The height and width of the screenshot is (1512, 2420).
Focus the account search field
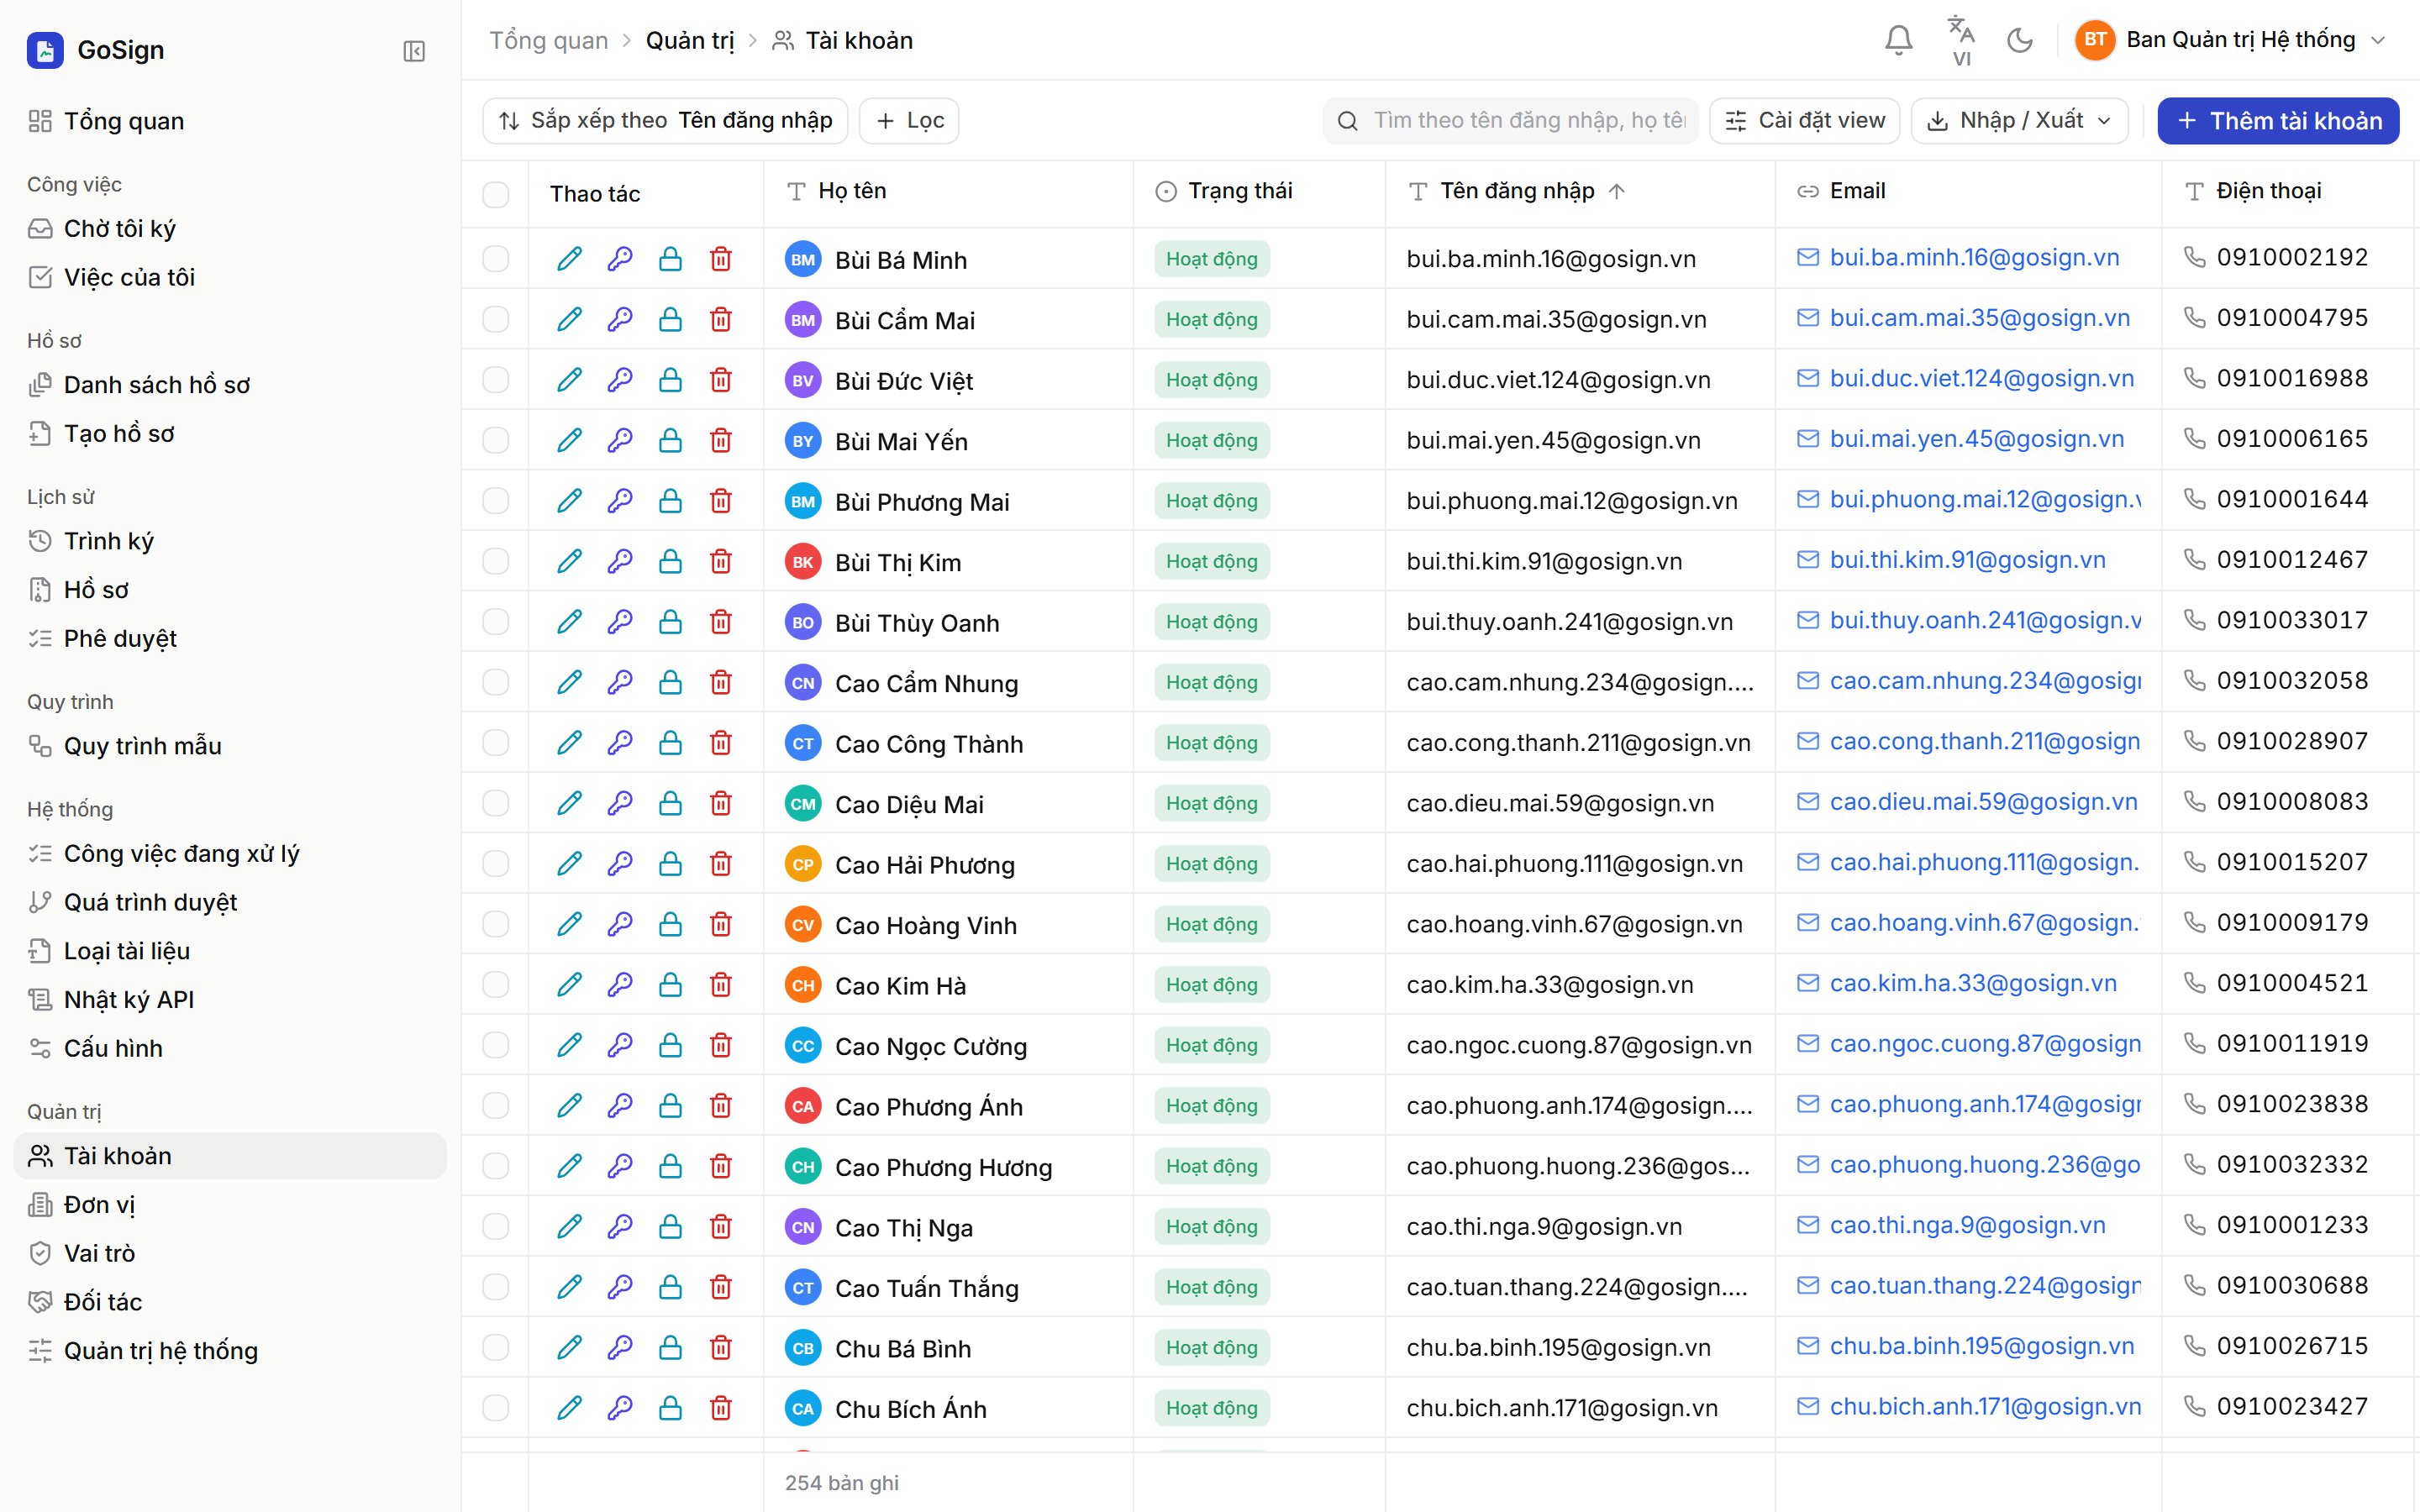click(x=1510, y=121)
